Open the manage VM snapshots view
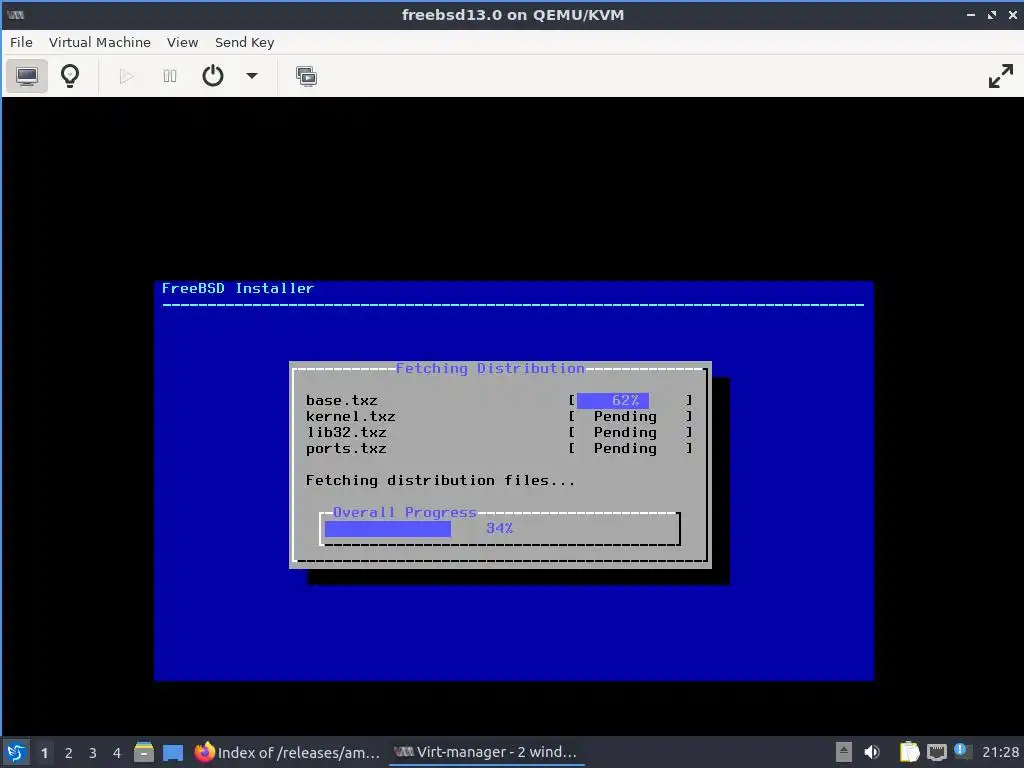Image resolution: width=1024 pixels, height=768 pixels. click(x=306, y=76)
